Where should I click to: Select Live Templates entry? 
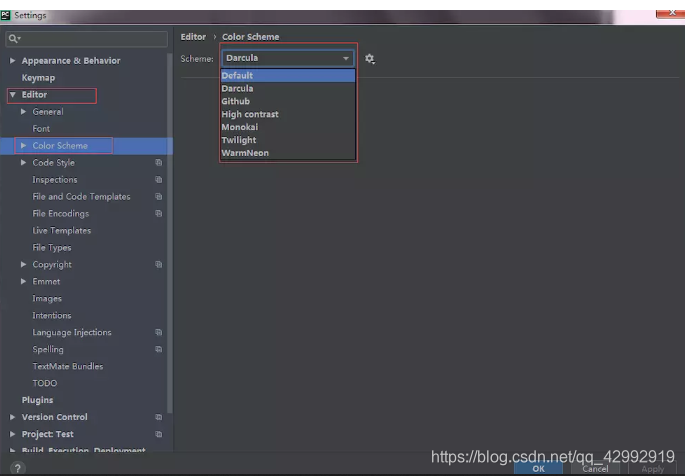coord(62,231)
